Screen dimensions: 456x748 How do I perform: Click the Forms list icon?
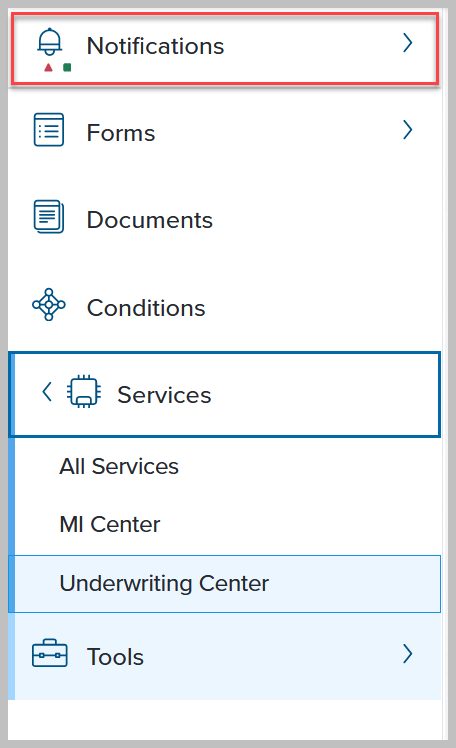pyautogui.click(x=49, y=130)
